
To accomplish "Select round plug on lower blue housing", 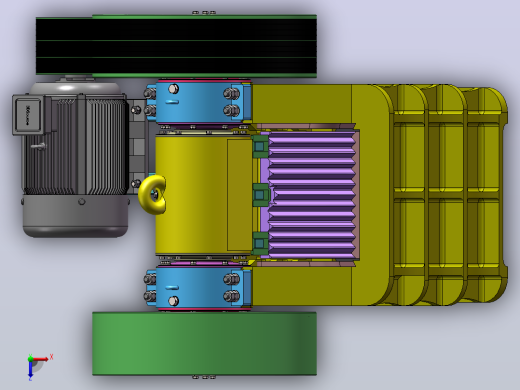I will pyautogui.click(x=173, y=301).
